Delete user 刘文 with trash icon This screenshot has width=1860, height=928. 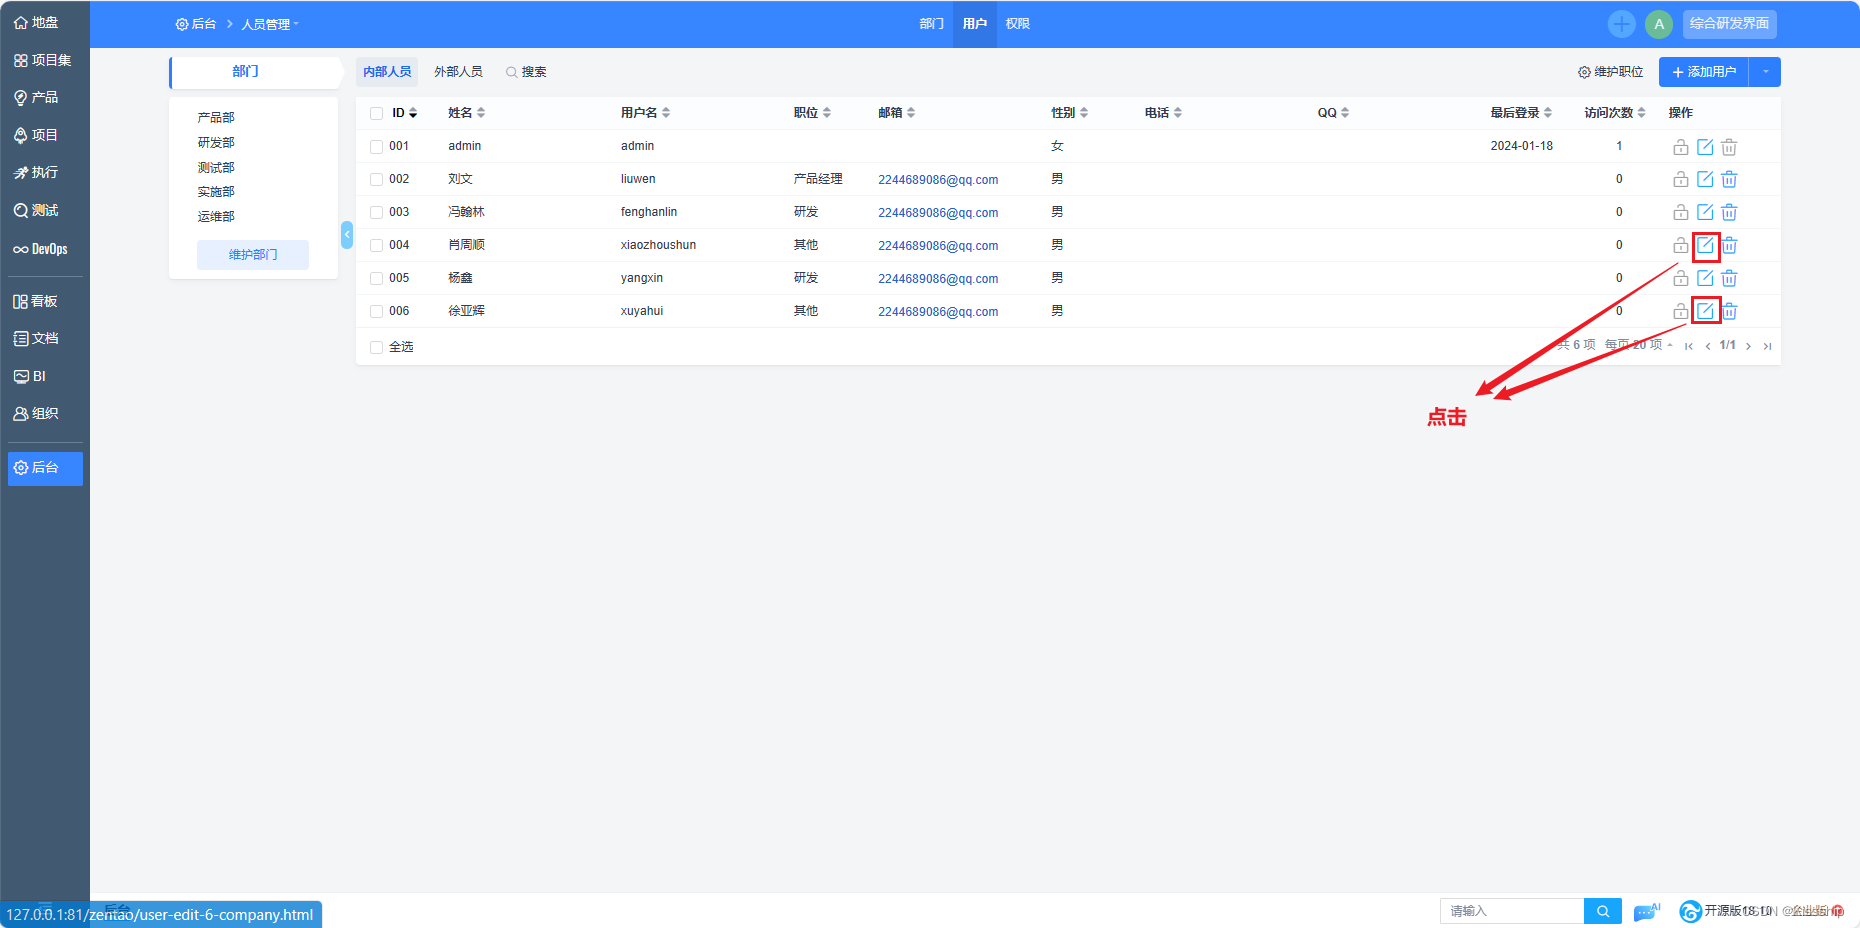[1729, 179]
